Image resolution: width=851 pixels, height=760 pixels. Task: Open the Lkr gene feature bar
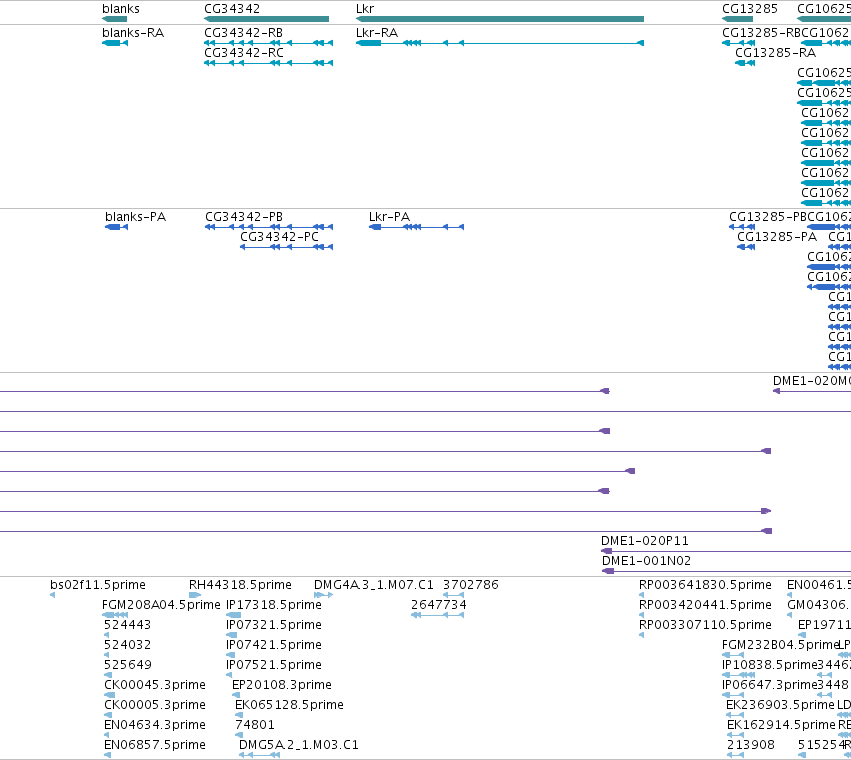[500, 19]
